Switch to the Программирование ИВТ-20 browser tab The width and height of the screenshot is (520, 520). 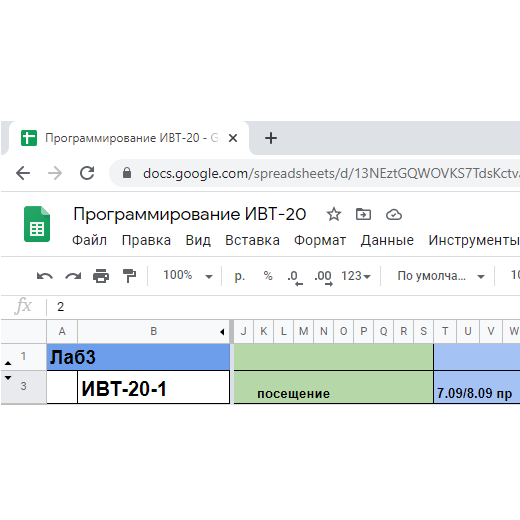point(129,138)
